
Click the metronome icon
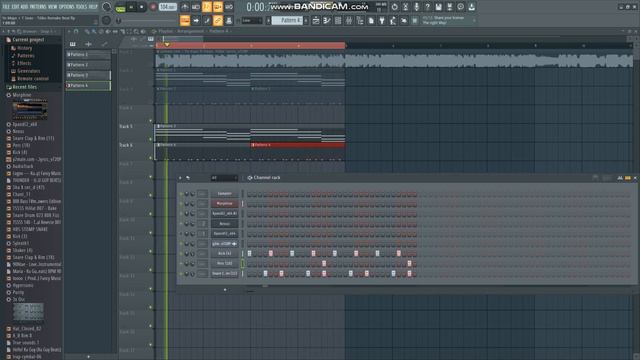click(x=185, y=7)
